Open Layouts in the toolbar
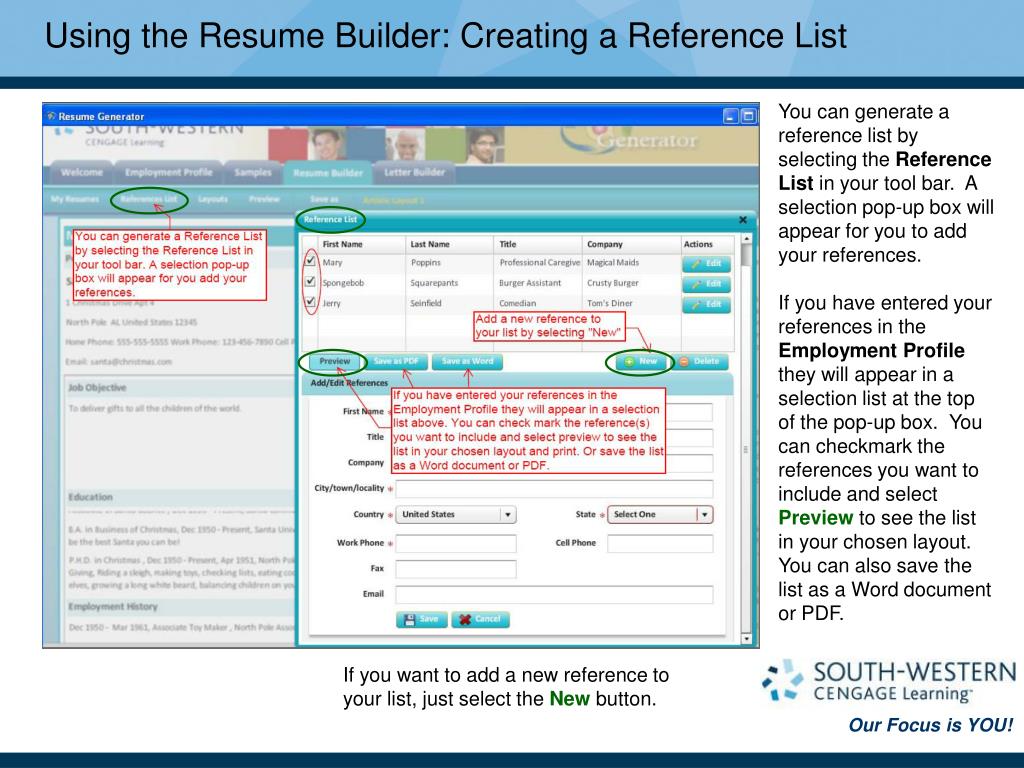This screenshot has height=768, width=1024. (213, 199)
